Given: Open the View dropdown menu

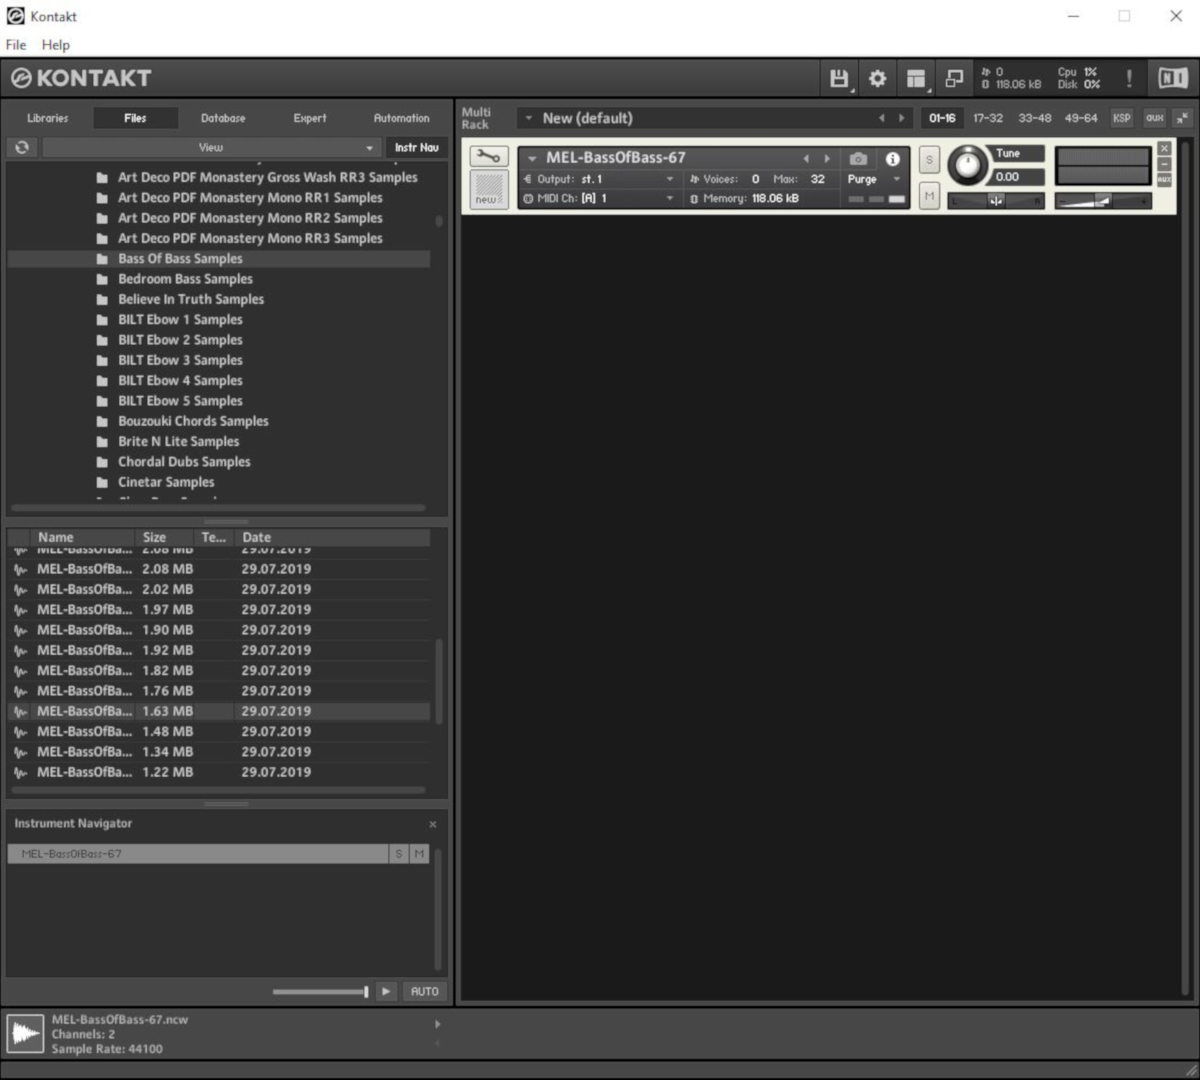Looking at the screenshot, I should 211,147.
